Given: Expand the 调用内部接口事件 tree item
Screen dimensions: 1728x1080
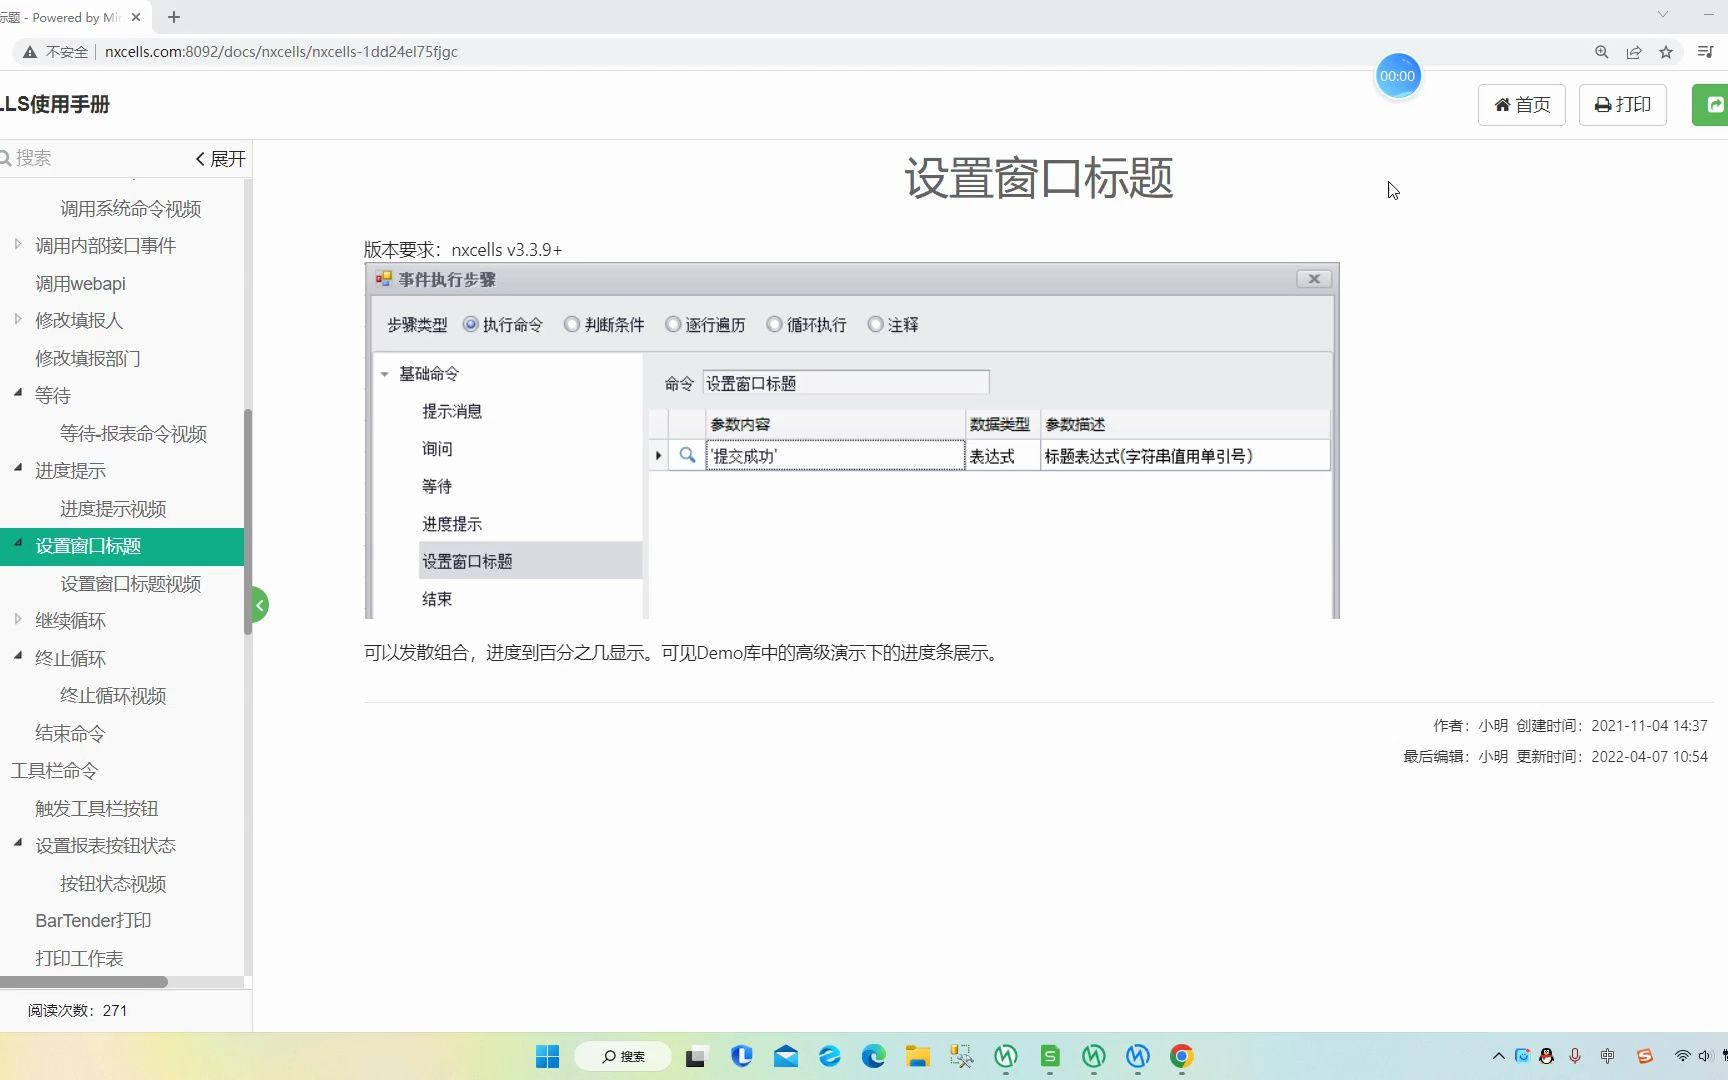Looking at the screenshot, I should (17, 245).
